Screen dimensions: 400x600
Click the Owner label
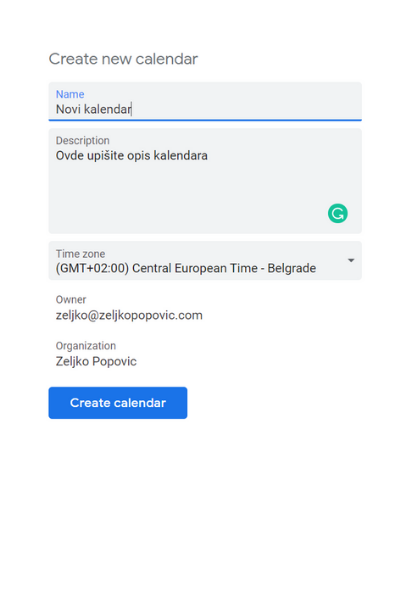pyautogui.click(x=71, y=300)
